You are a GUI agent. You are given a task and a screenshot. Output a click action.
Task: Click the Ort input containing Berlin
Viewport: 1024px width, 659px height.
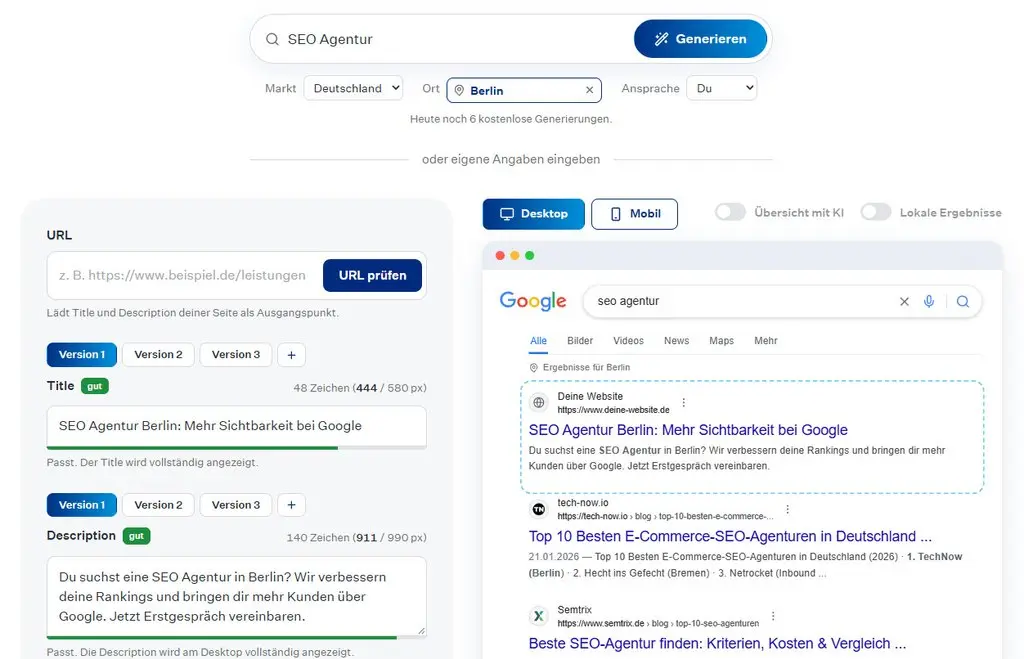[524, 90]
